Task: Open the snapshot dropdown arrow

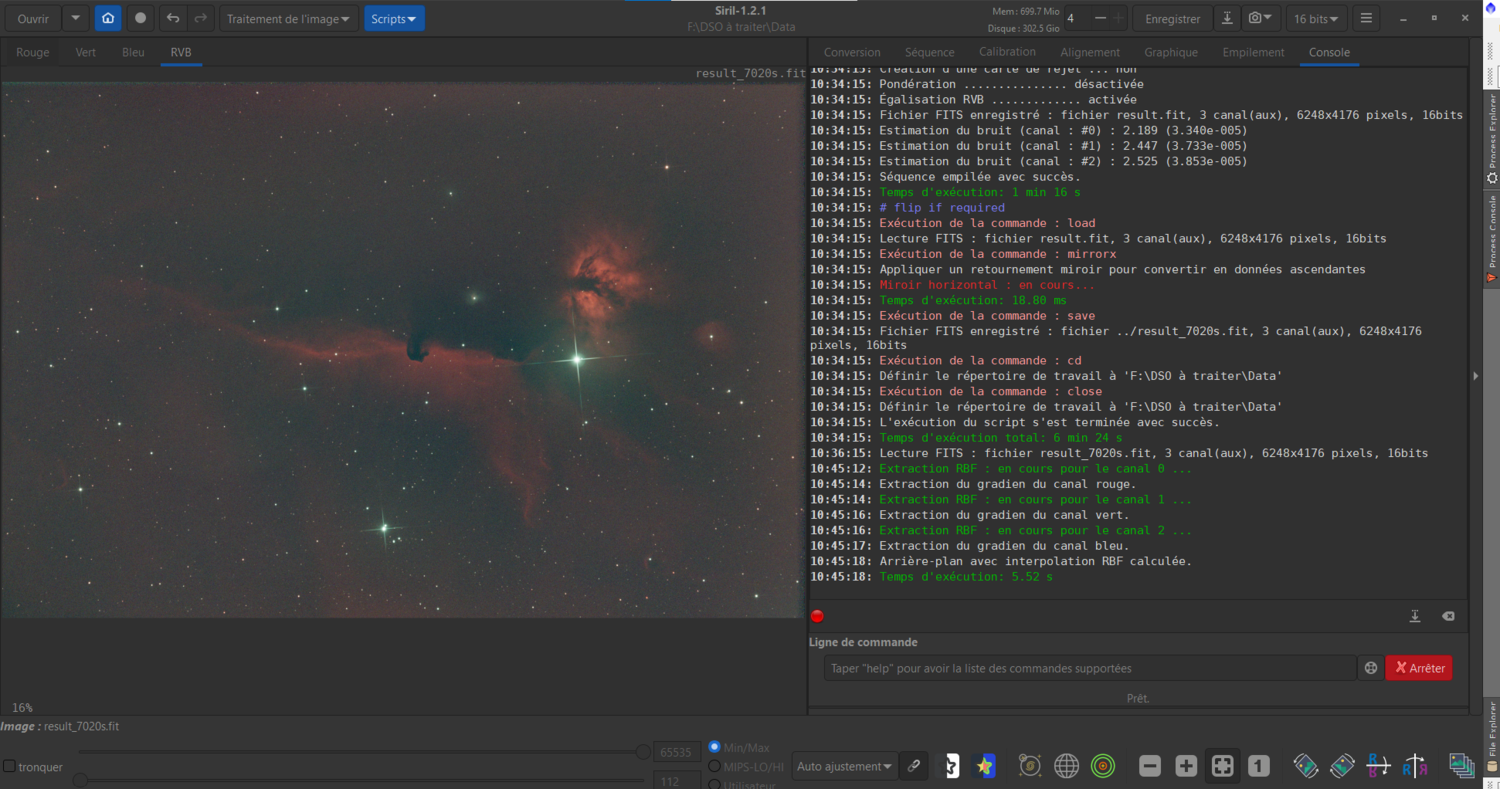Action: point(1269,18)
